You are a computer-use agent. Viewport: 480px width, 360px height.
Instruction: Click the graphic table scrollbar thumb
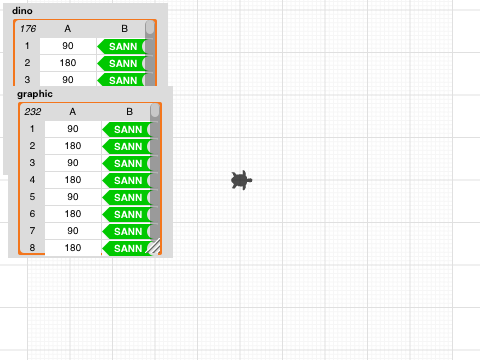(155, 110)
